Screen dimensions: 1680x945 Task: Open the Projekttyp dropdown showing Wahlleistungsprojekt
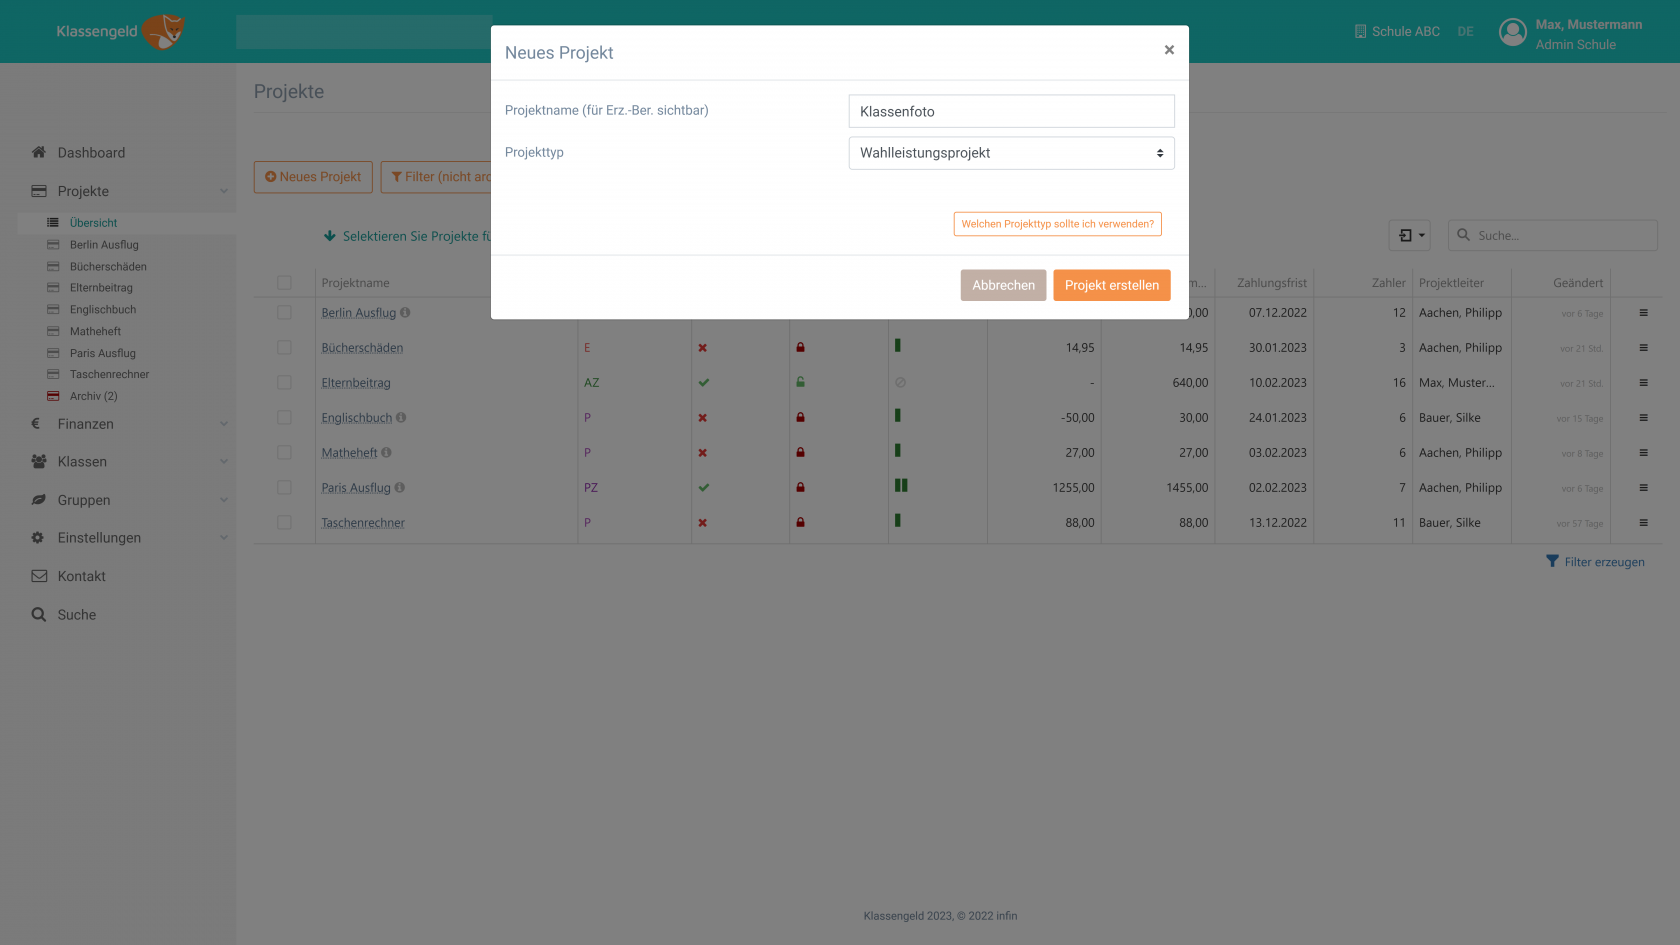coord(1011,153)
